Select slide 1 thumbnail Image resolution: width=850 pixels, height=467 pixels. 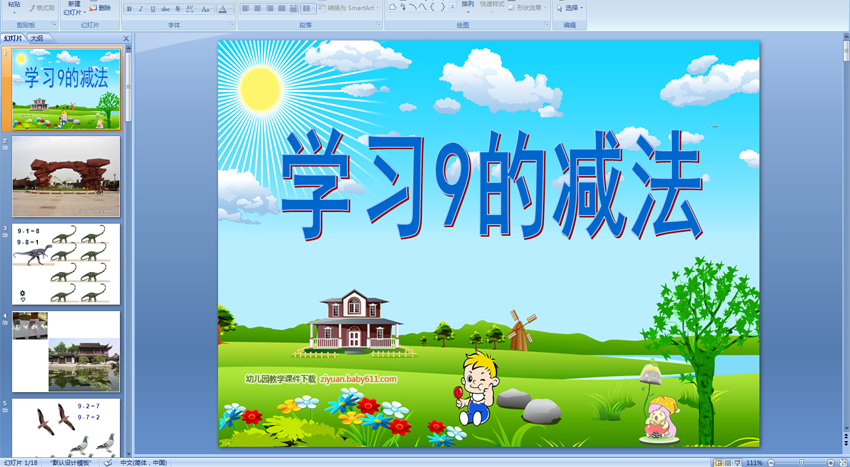pos(66,89)
